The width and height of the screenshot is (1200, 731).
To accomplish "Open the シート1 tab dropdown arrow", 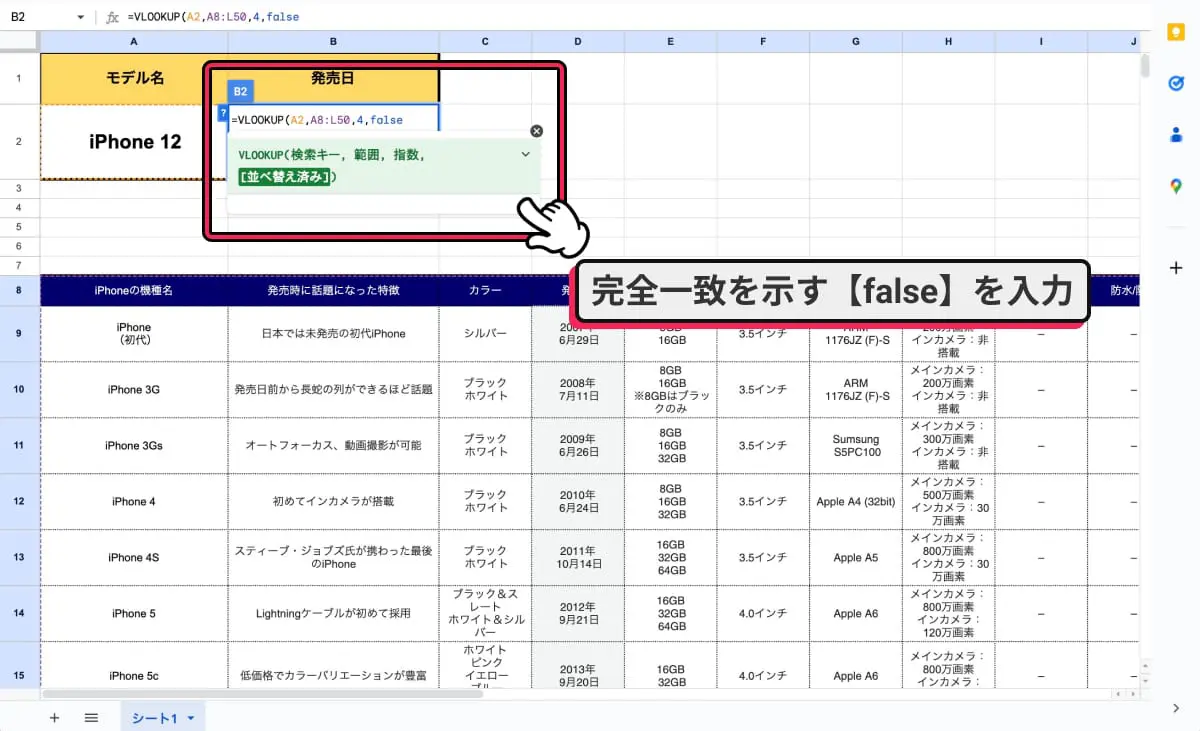I will (x=190, y=719).
